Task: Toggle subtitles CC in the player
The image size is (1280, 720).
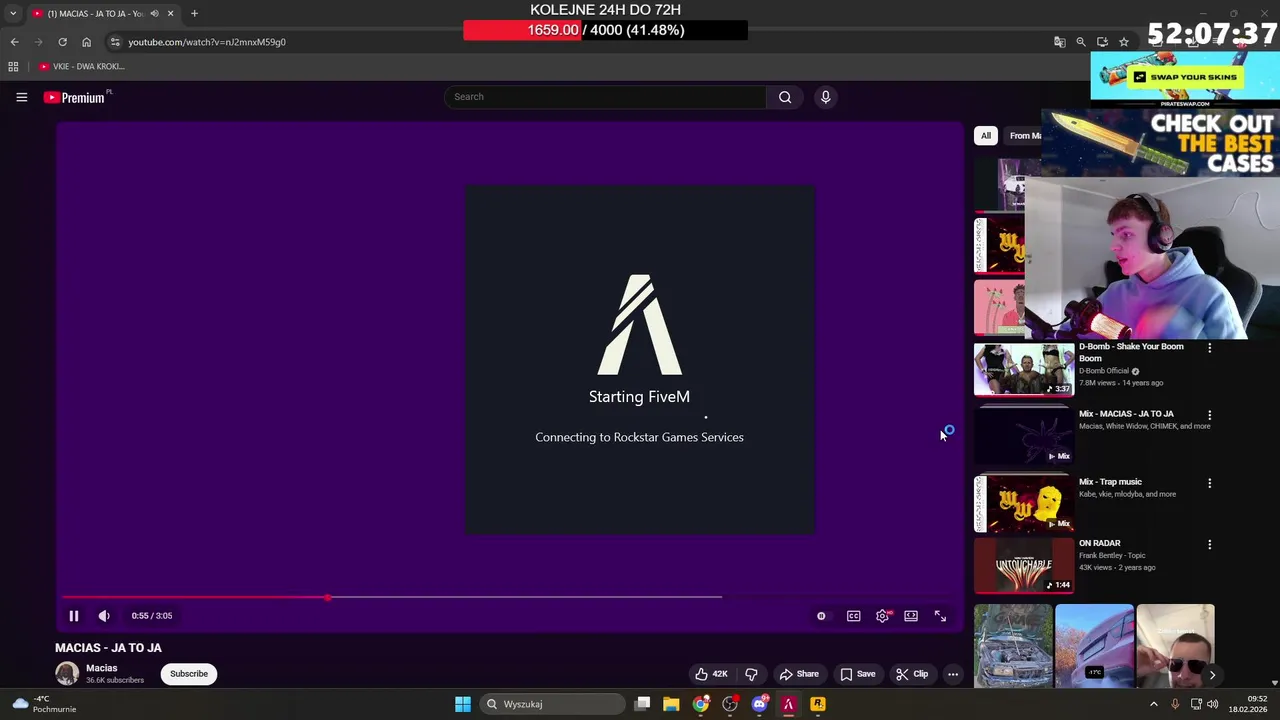Action: click(x=853, y=616)
